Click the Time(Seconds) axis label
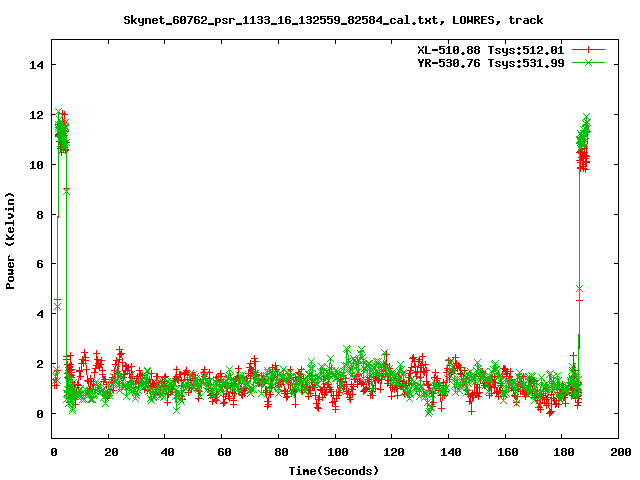 click(333, 471)
